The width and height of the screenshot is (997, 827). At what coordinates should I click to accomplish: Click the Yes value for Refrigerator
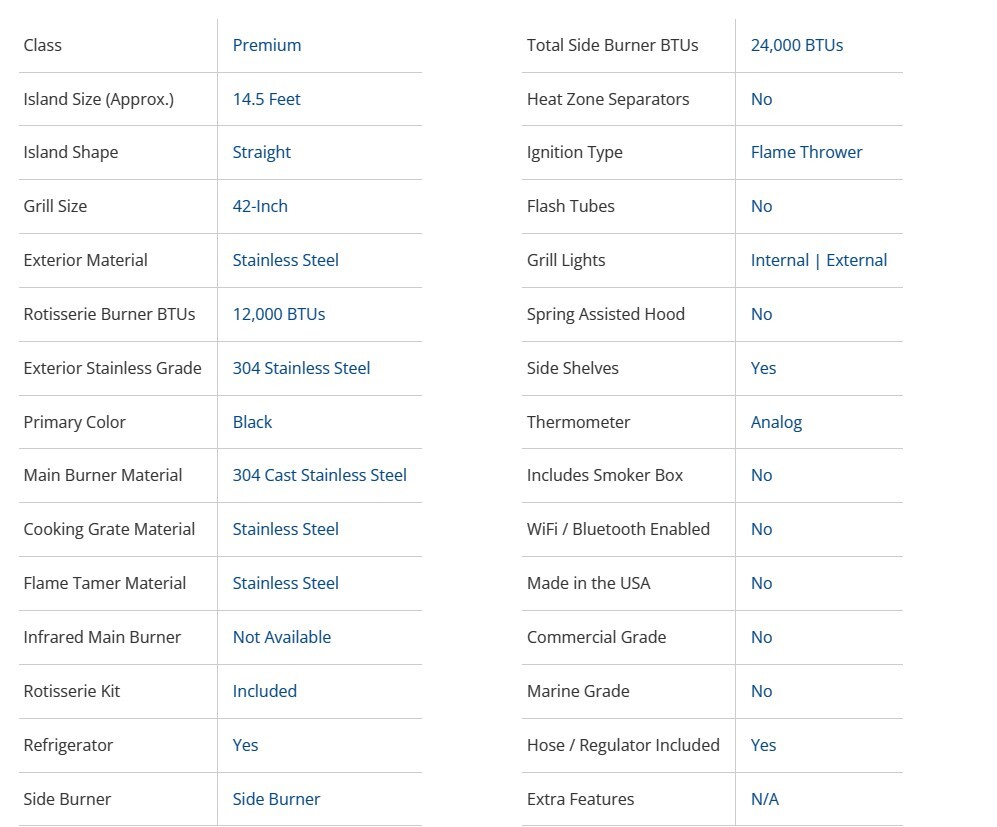(245, 745)
